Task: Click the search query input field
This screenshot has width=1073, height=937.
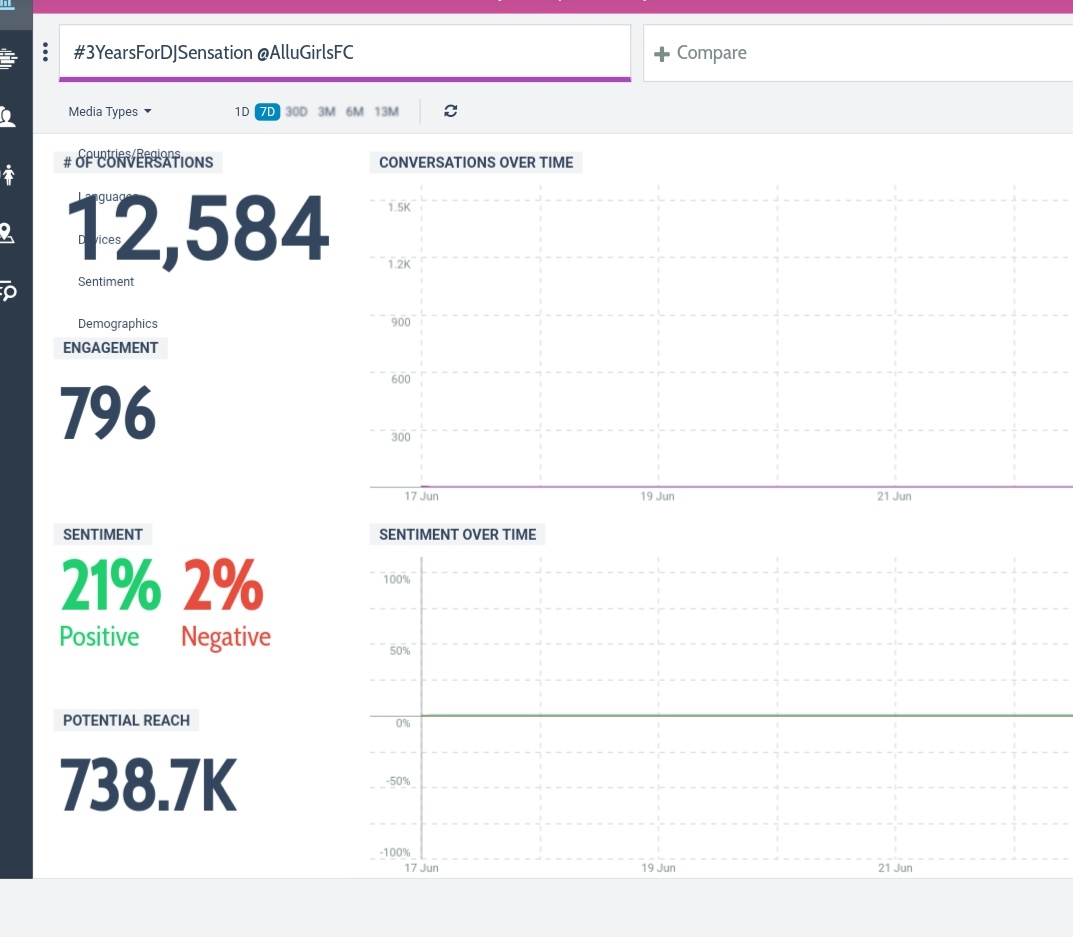Action: coord(345,53)
